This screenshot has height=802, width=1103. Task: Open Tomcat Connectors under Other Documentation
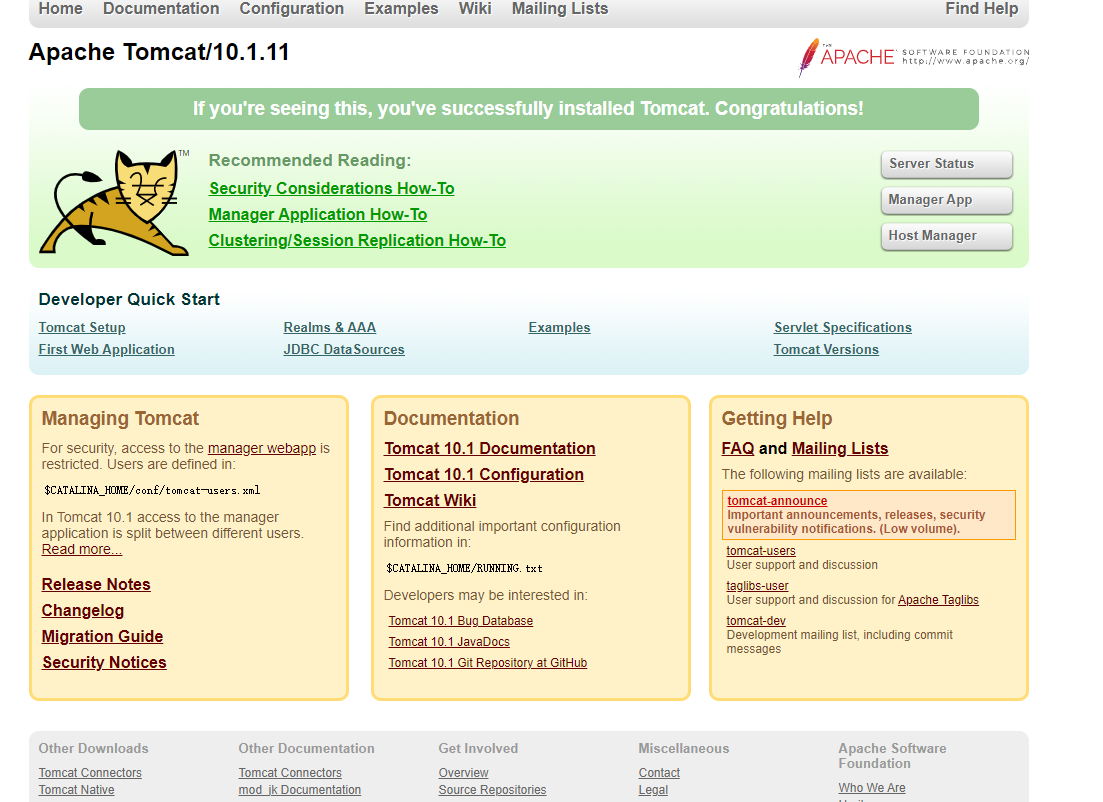point(290,773)
